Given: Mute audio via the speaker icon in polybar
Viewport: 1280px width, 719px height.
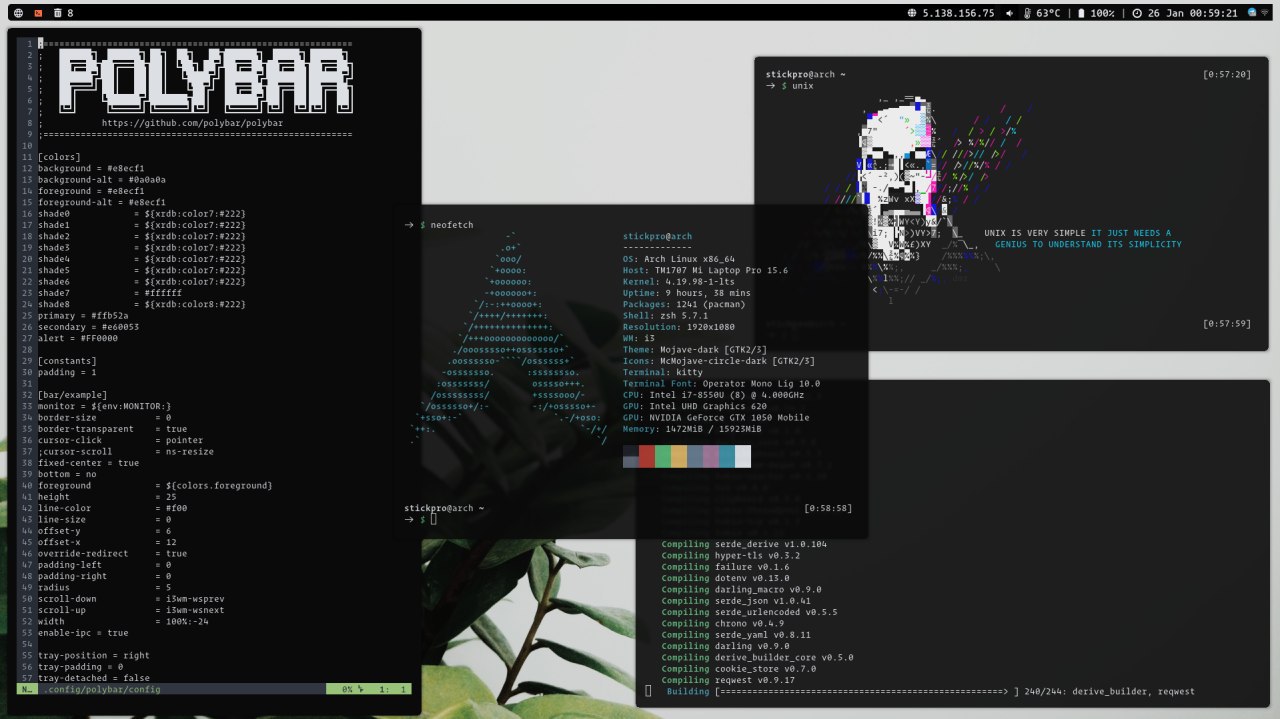Looking at the screenshot, I should tap(1009, 13).
